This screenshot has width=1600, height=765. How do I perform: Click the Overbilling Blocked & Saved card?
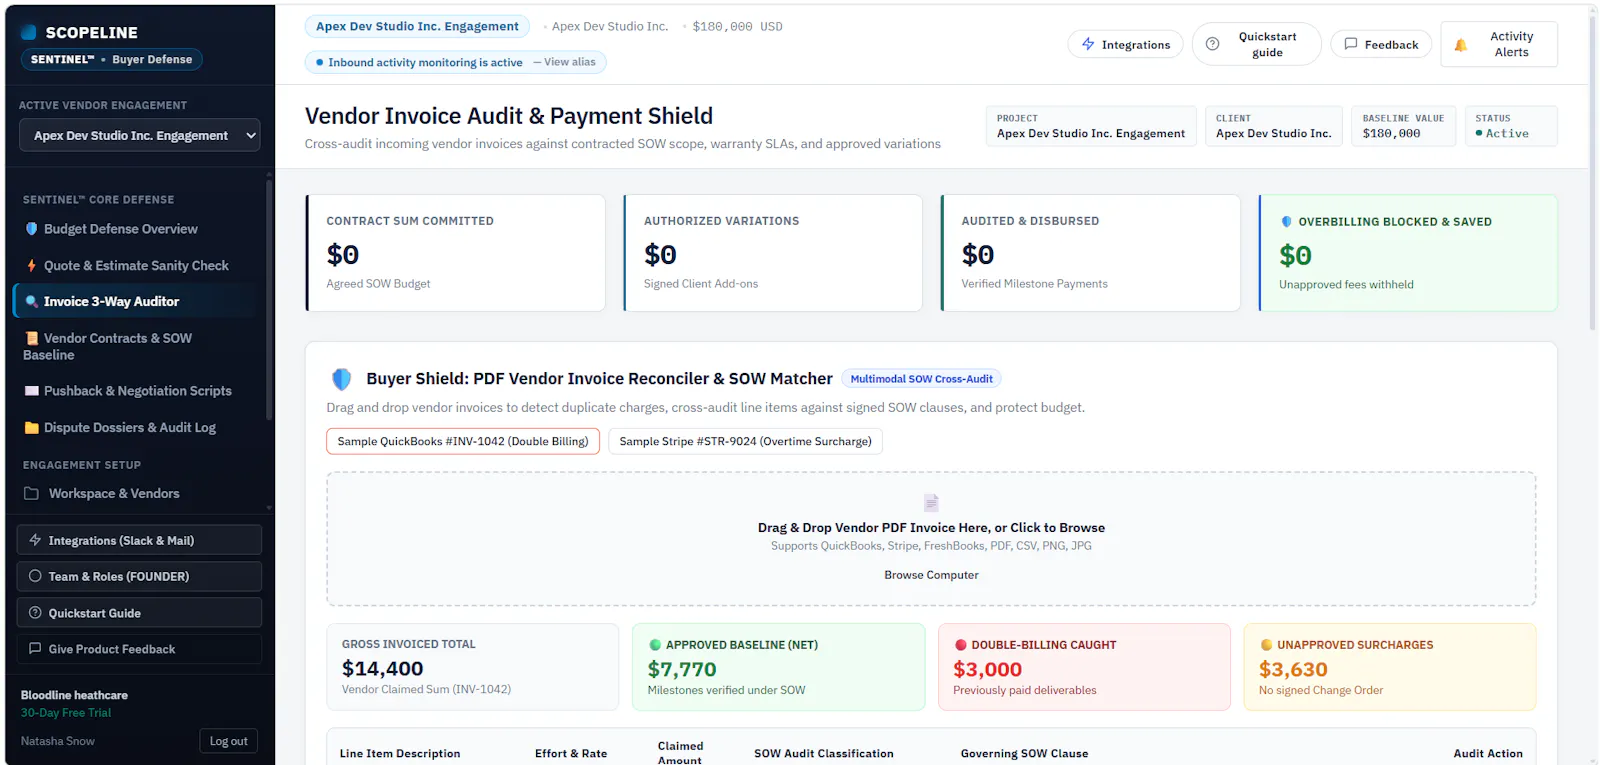[1408, 253]
